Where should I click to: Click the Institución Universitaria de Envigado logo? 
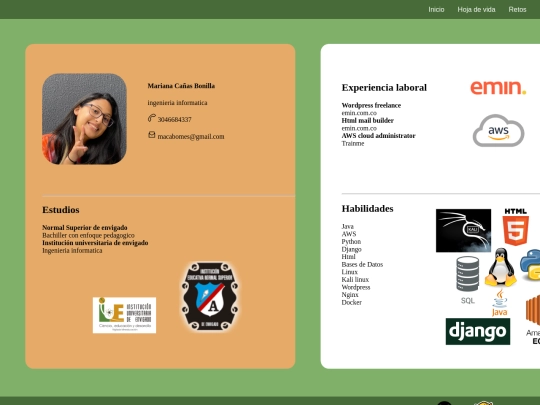124,315
